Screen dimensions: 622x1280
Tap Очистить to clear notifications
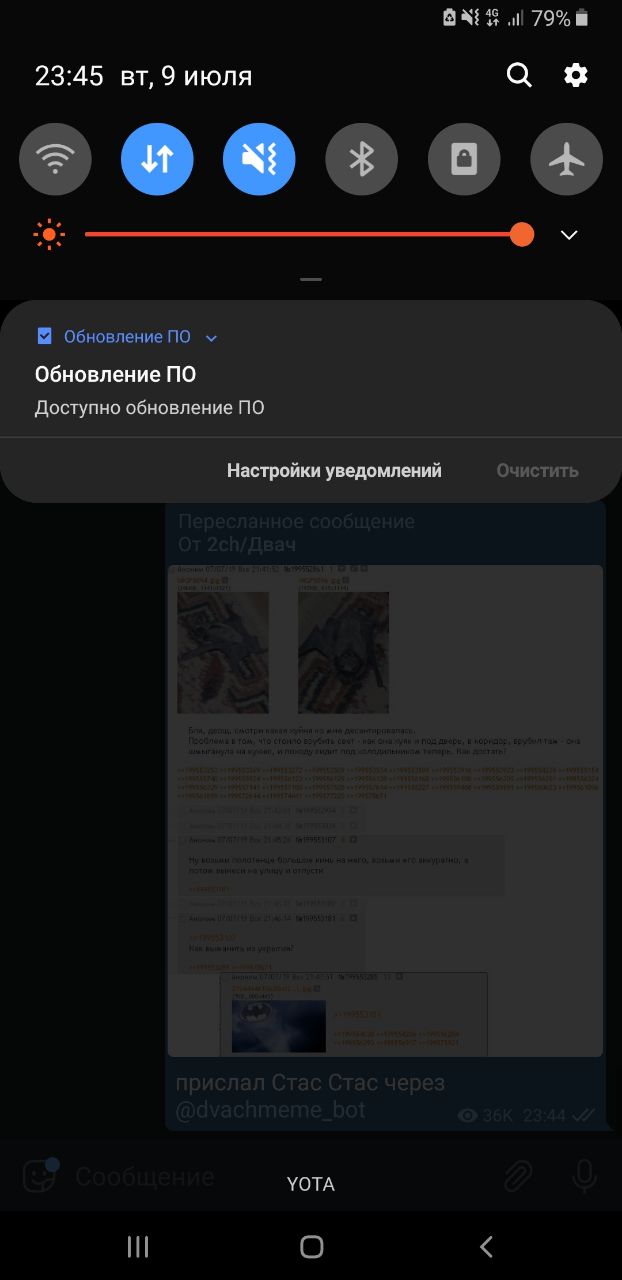537,470
